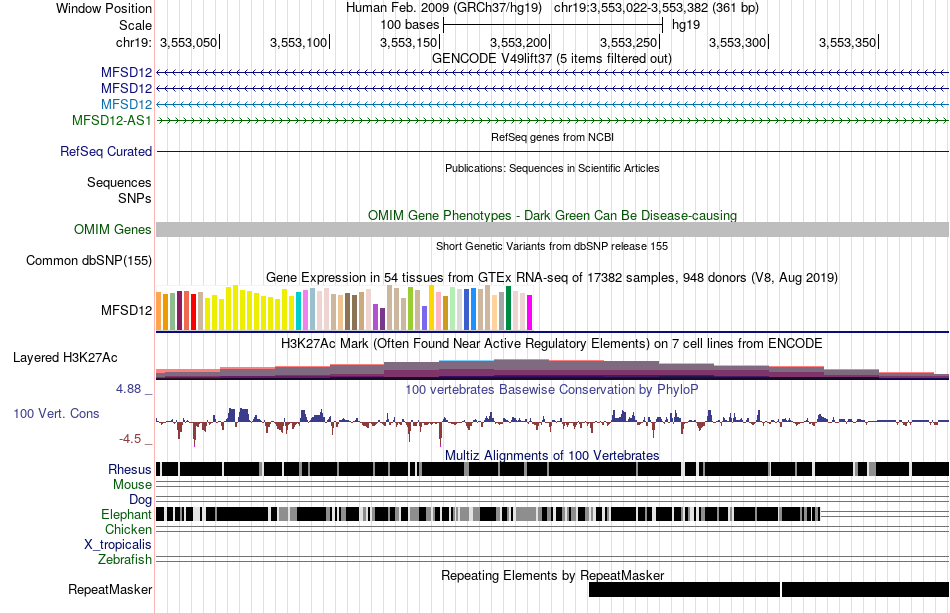The width and height of the screenshot is (950, 613).
Task: Select the Chicken alignment row label
Action: coord(128,529)
